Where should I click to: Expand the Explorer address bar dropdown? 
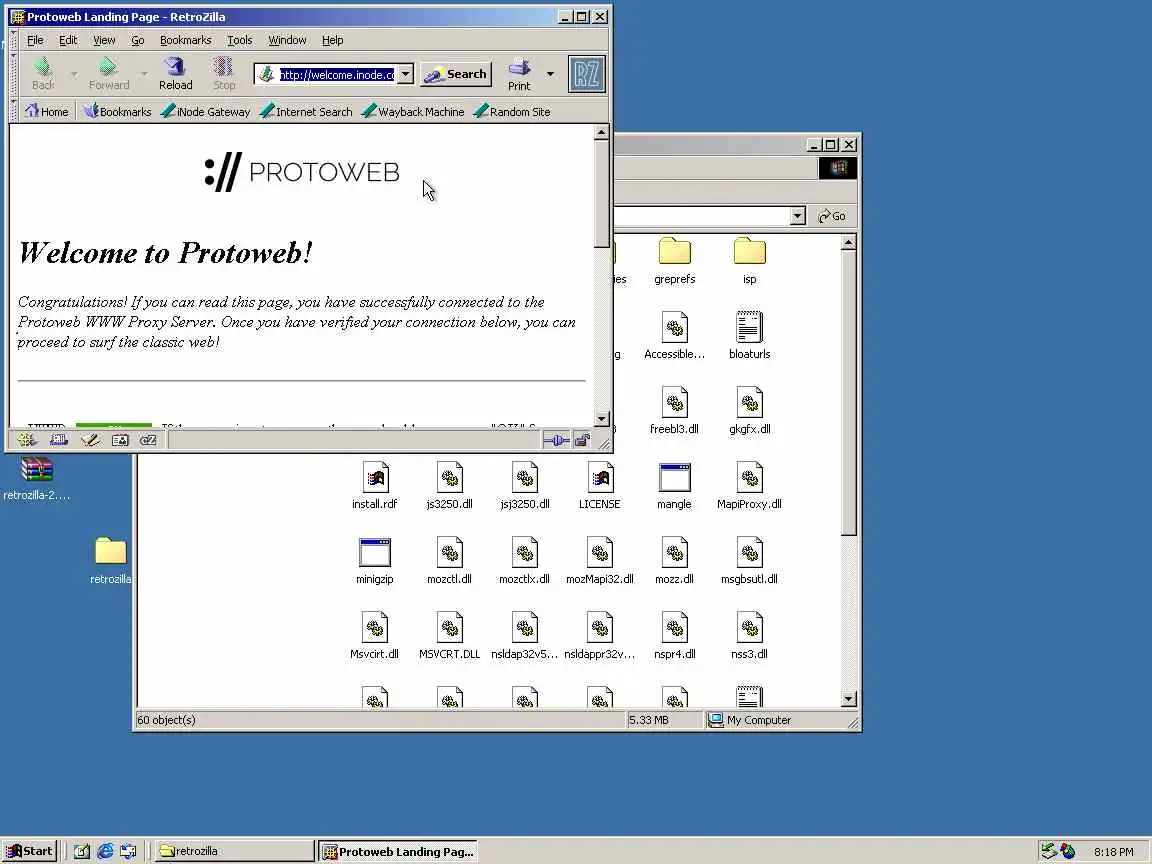click(798, 216)
